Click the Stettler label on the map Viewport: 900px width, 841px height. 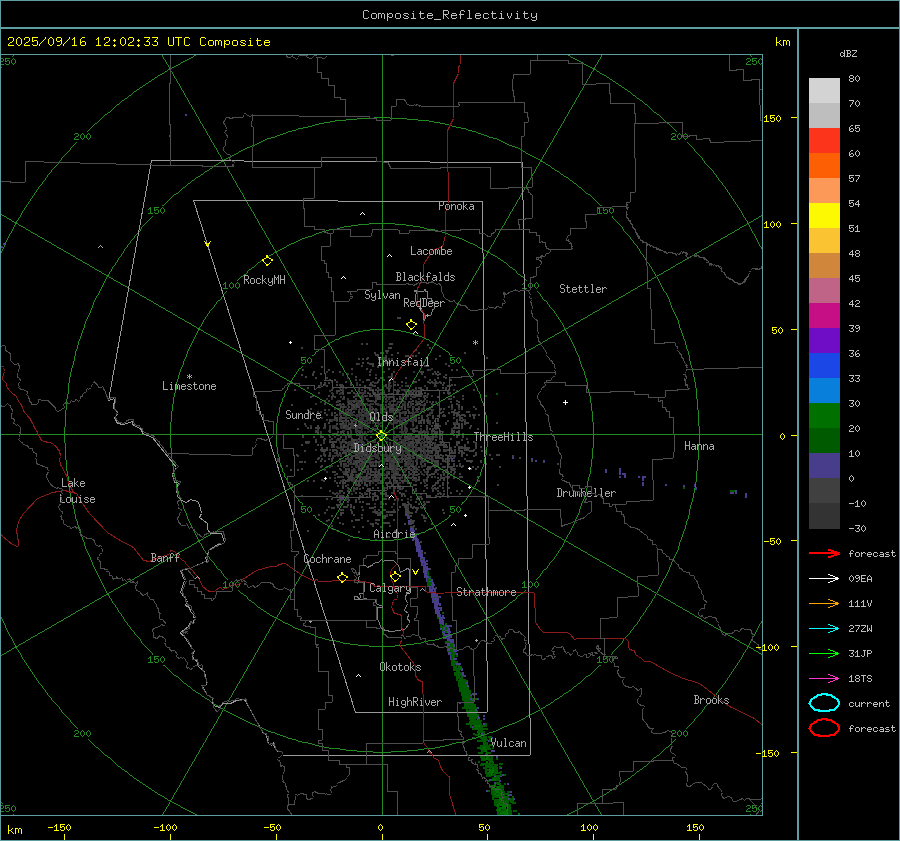point(582,289)
